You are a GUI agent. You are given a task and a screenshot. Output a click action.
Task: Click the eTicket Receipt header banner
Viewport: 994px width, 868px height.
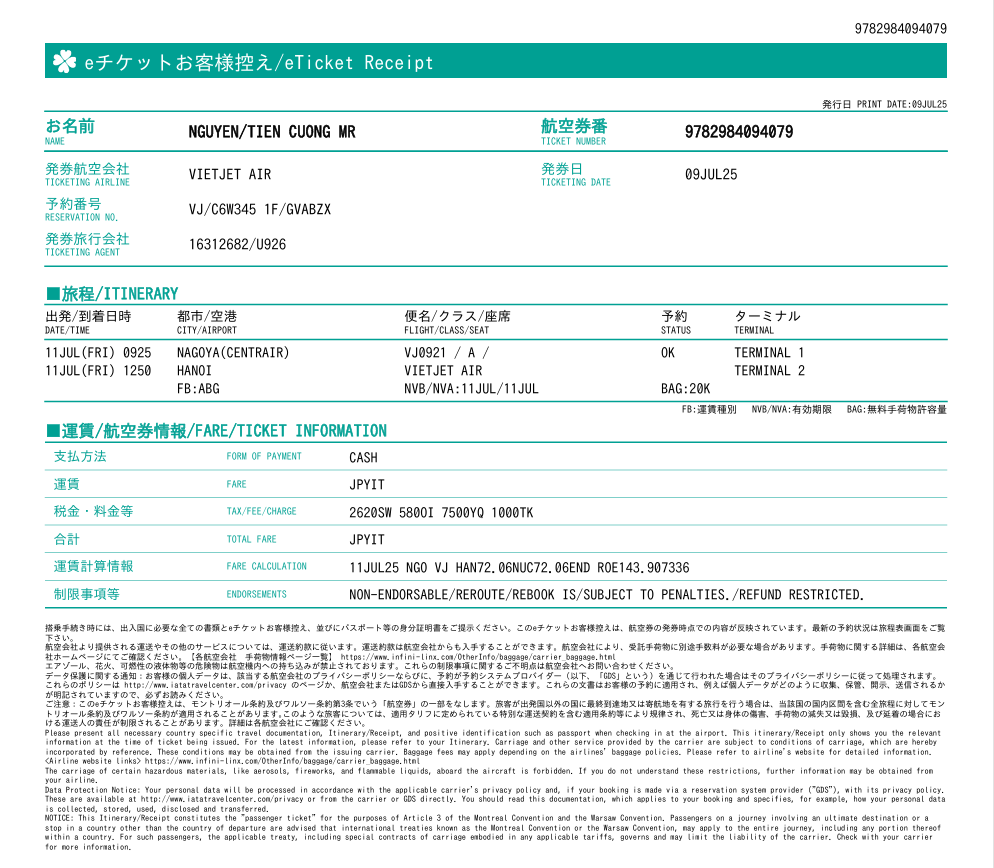click(495, 62)
